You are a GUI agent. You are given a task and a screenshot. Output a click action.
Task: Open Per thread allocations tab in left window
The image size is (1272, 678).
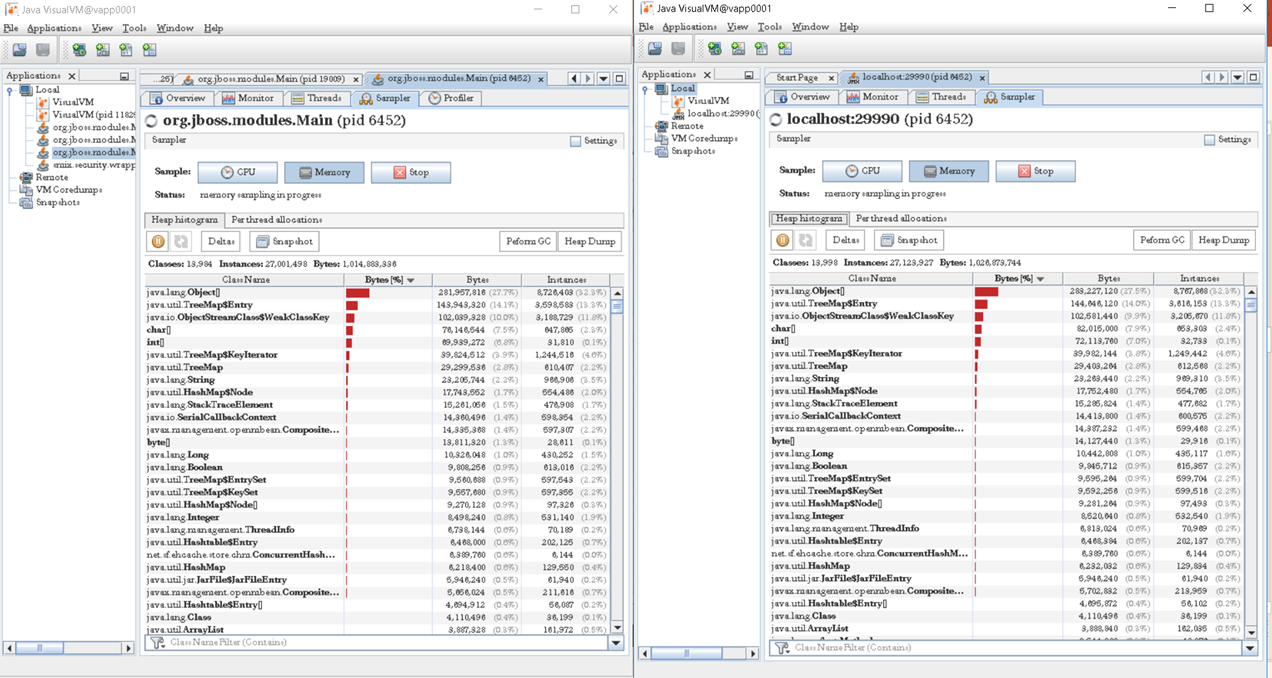point(276,220)
